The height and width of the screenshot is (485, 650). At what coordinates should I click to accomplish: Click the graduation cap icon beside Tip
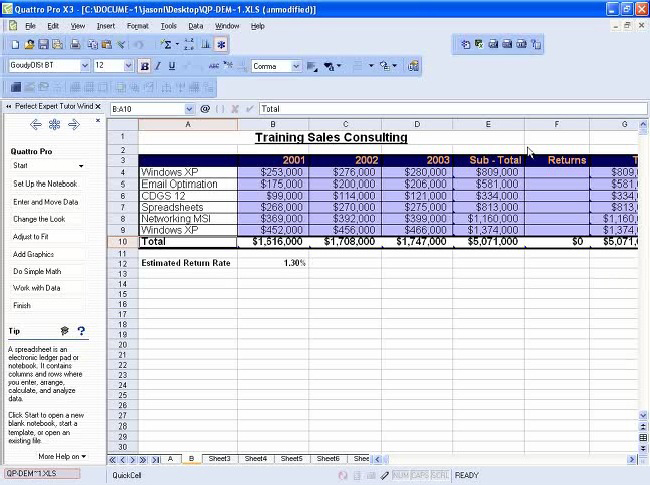[64, 331]
